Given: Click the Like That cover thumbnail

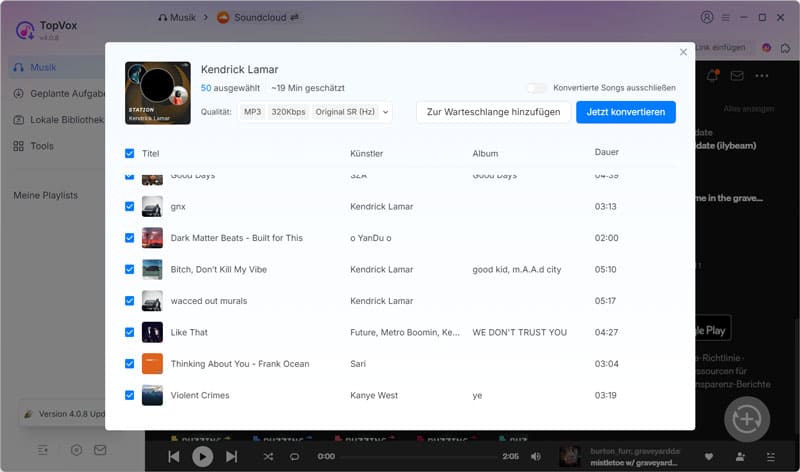Looking at the screenshot, I should [152, 332].
